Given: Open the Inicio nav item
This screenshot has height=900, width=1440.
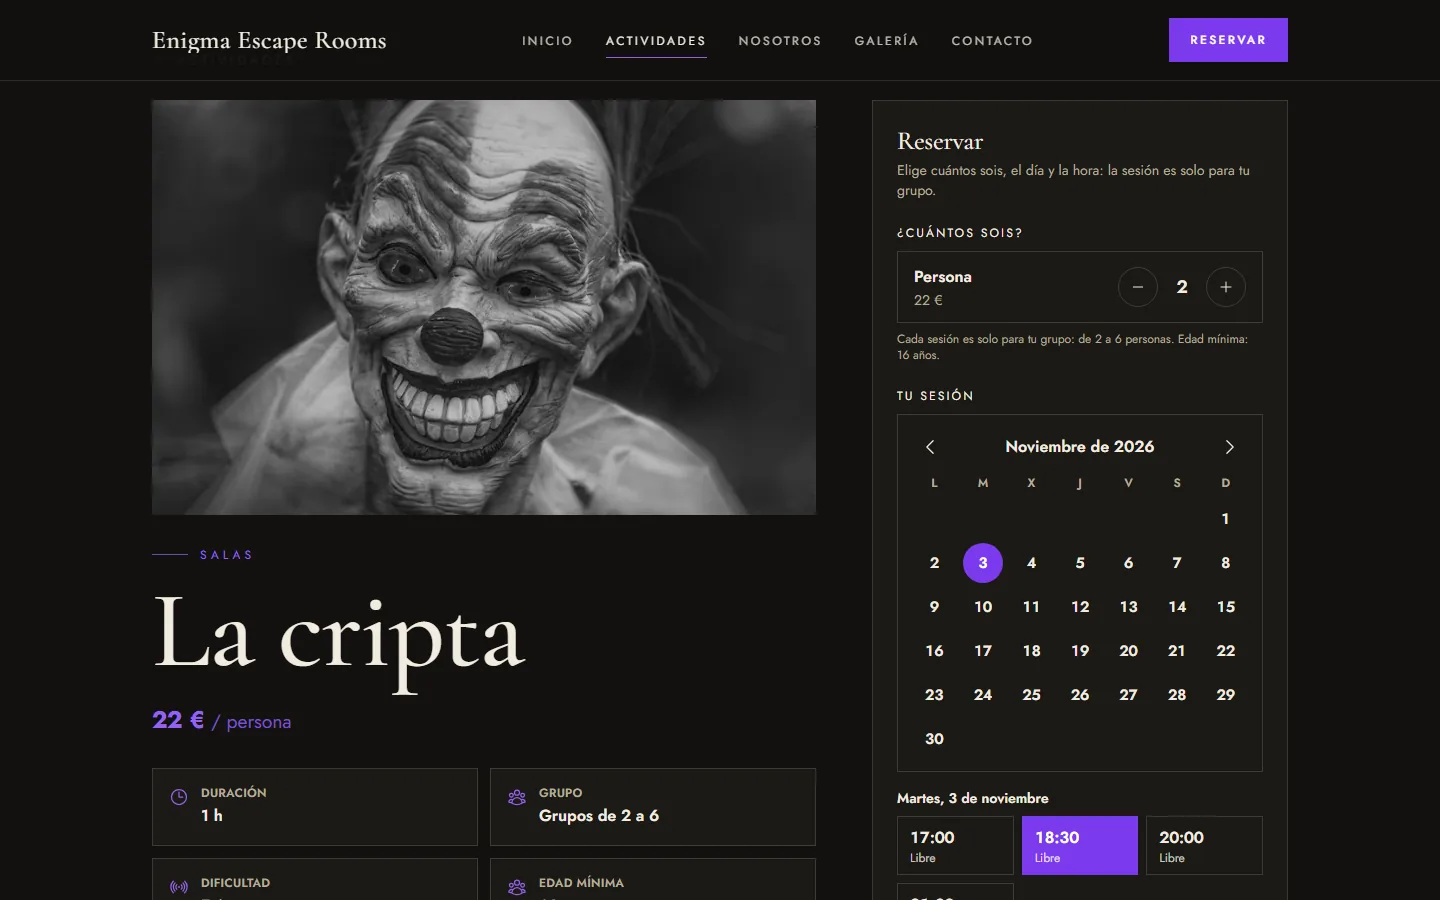Looking at the screenshot, I should (x=547, y=41).
